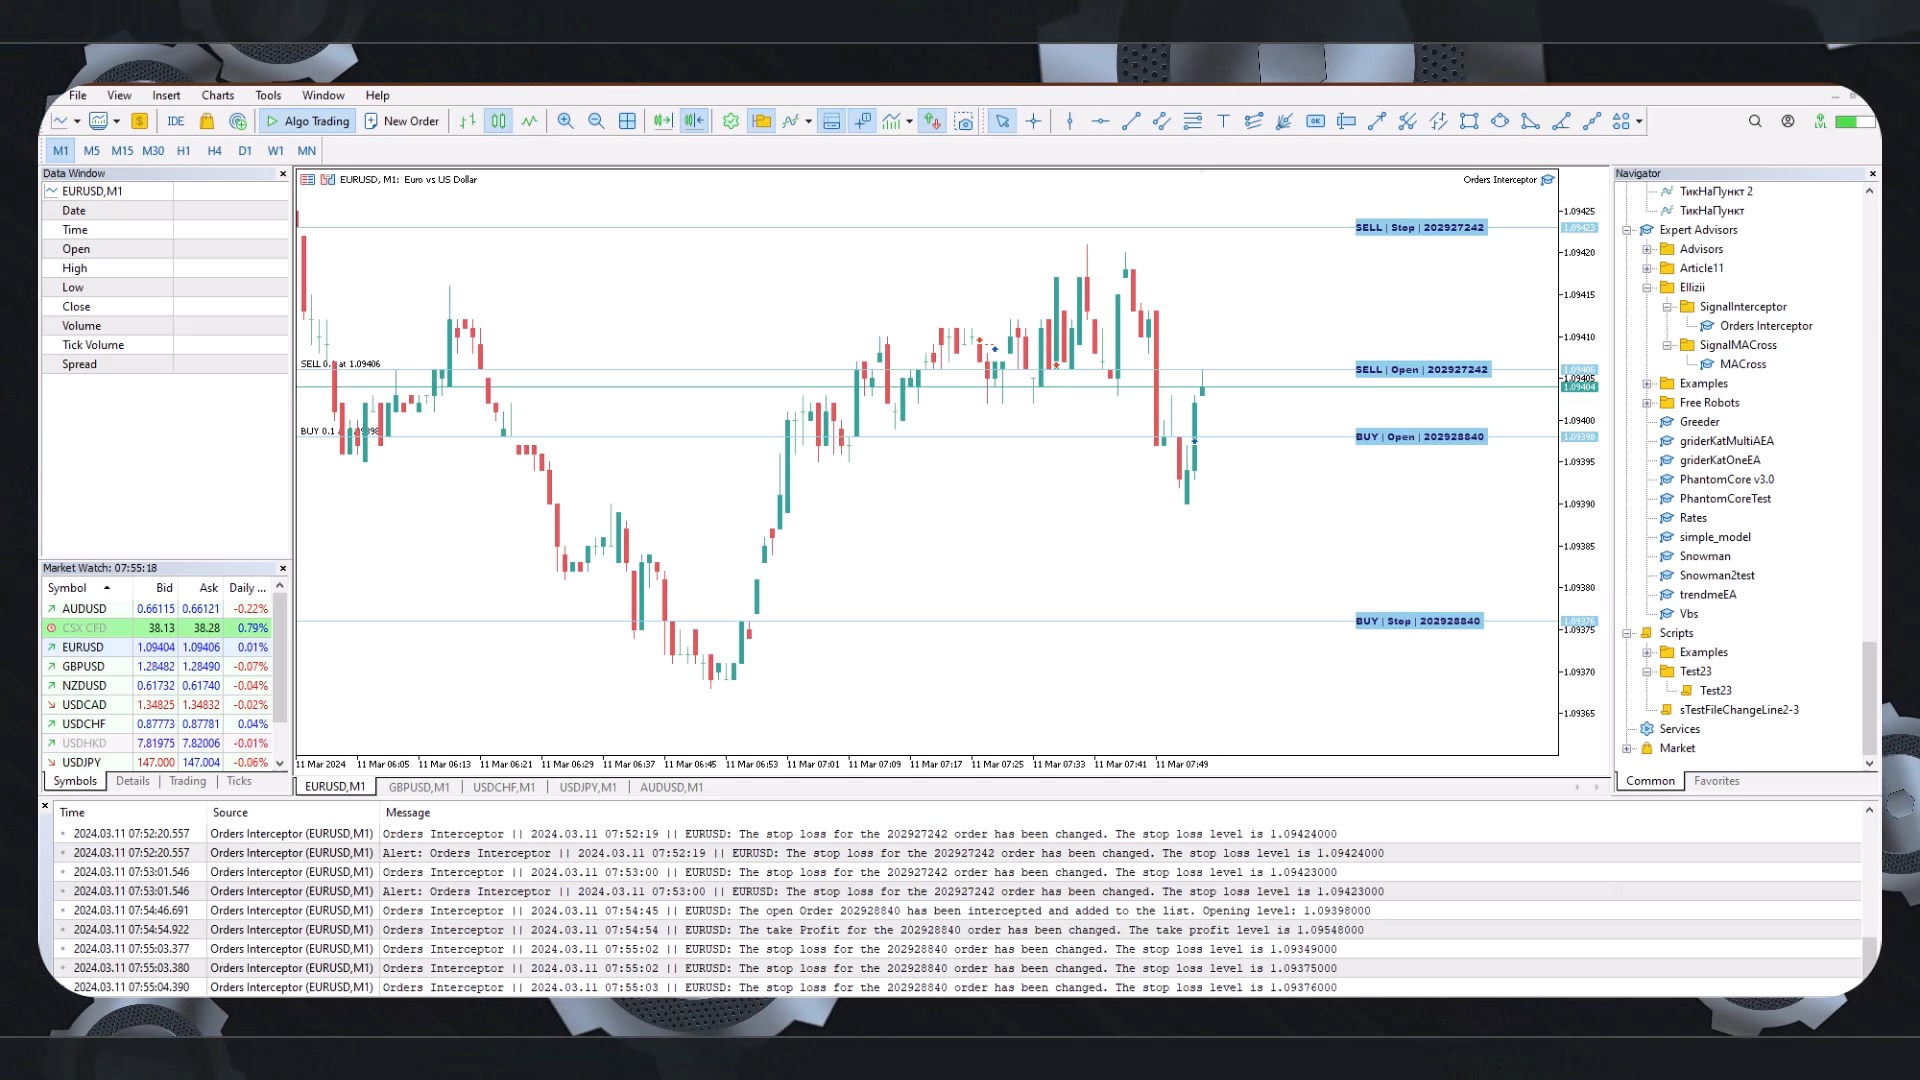1920x1080 pixels.
Task: Collapse the Expert Advisors tree node
Action: click(x=1627, y=230)
